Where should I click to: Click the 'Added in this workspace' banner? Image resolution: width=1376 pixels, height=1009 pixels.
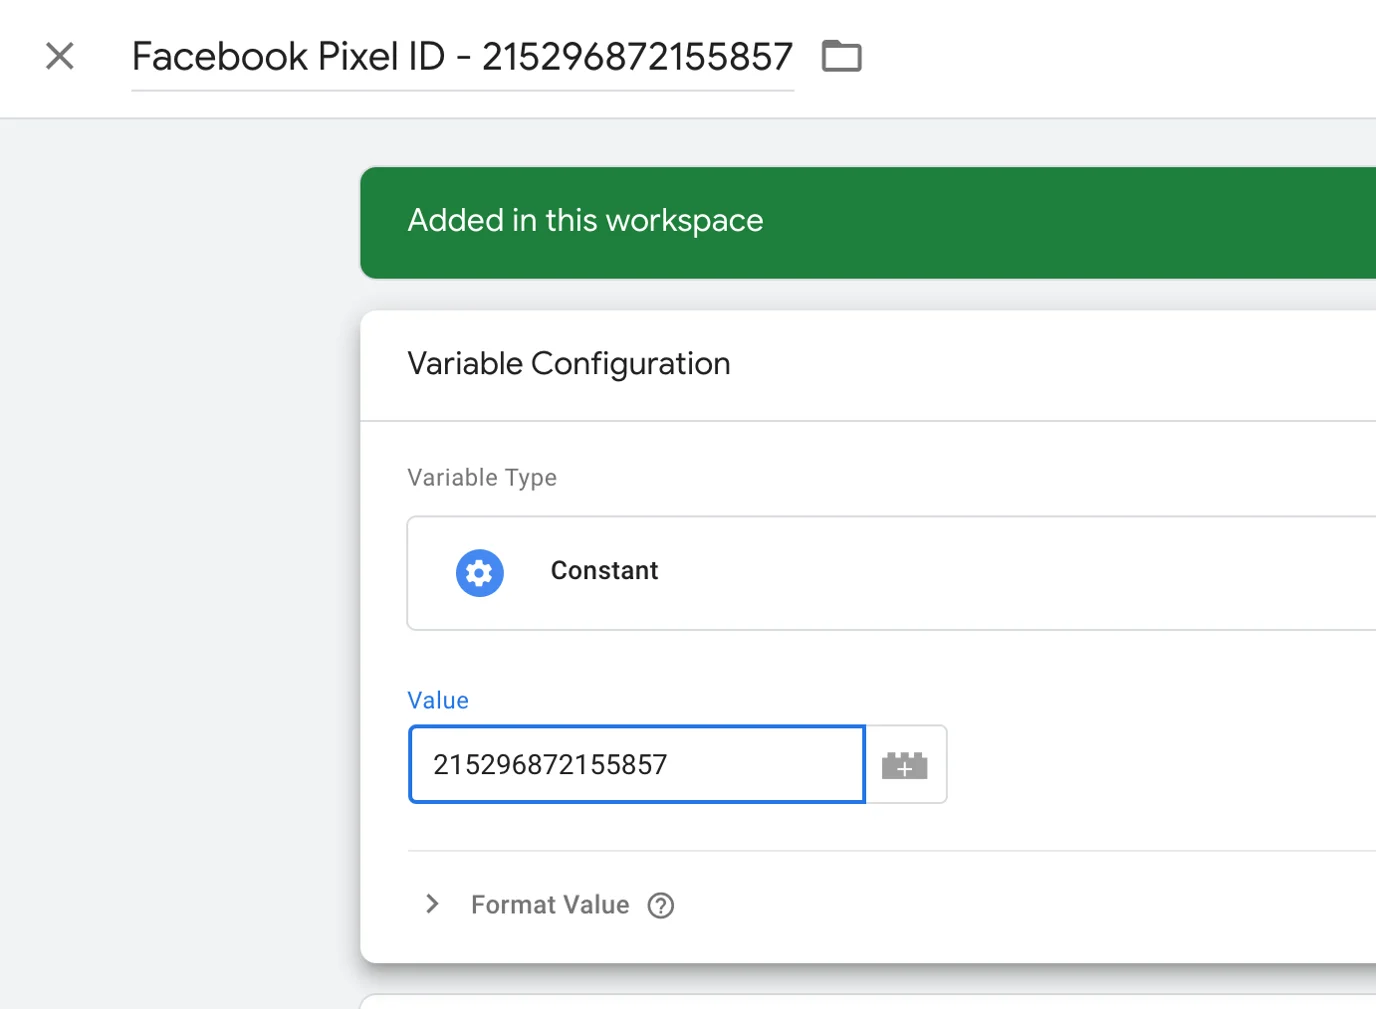pos(868,223)
